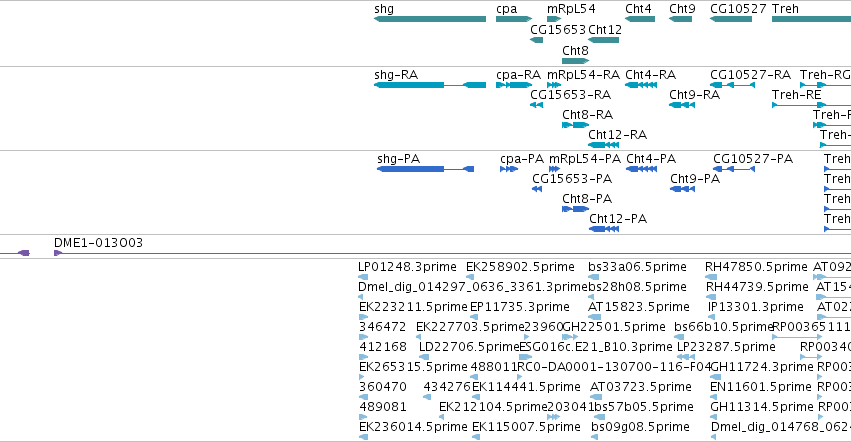851x442 pixels.
Task: Open the CG10527 gene feature
Action: [731, 19]
